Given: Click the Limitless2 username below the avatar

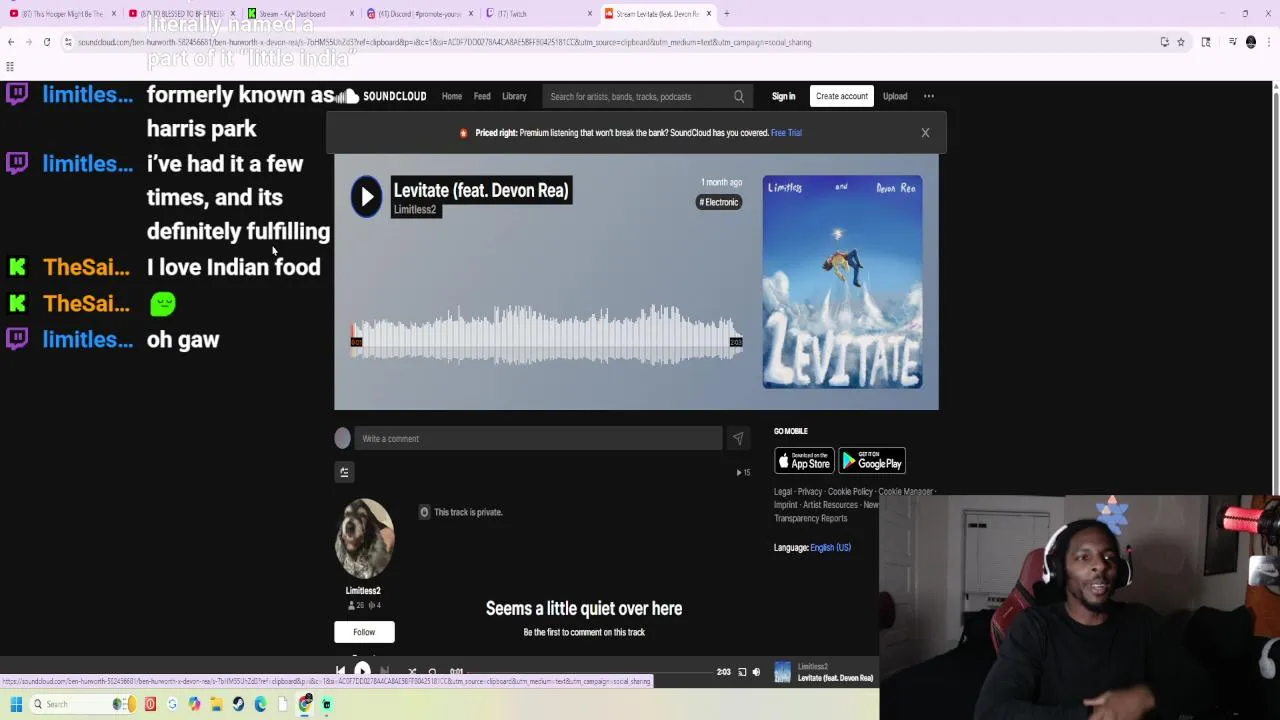Looking at the screenshot, I should pyautogui.click(x=363, y=590).
